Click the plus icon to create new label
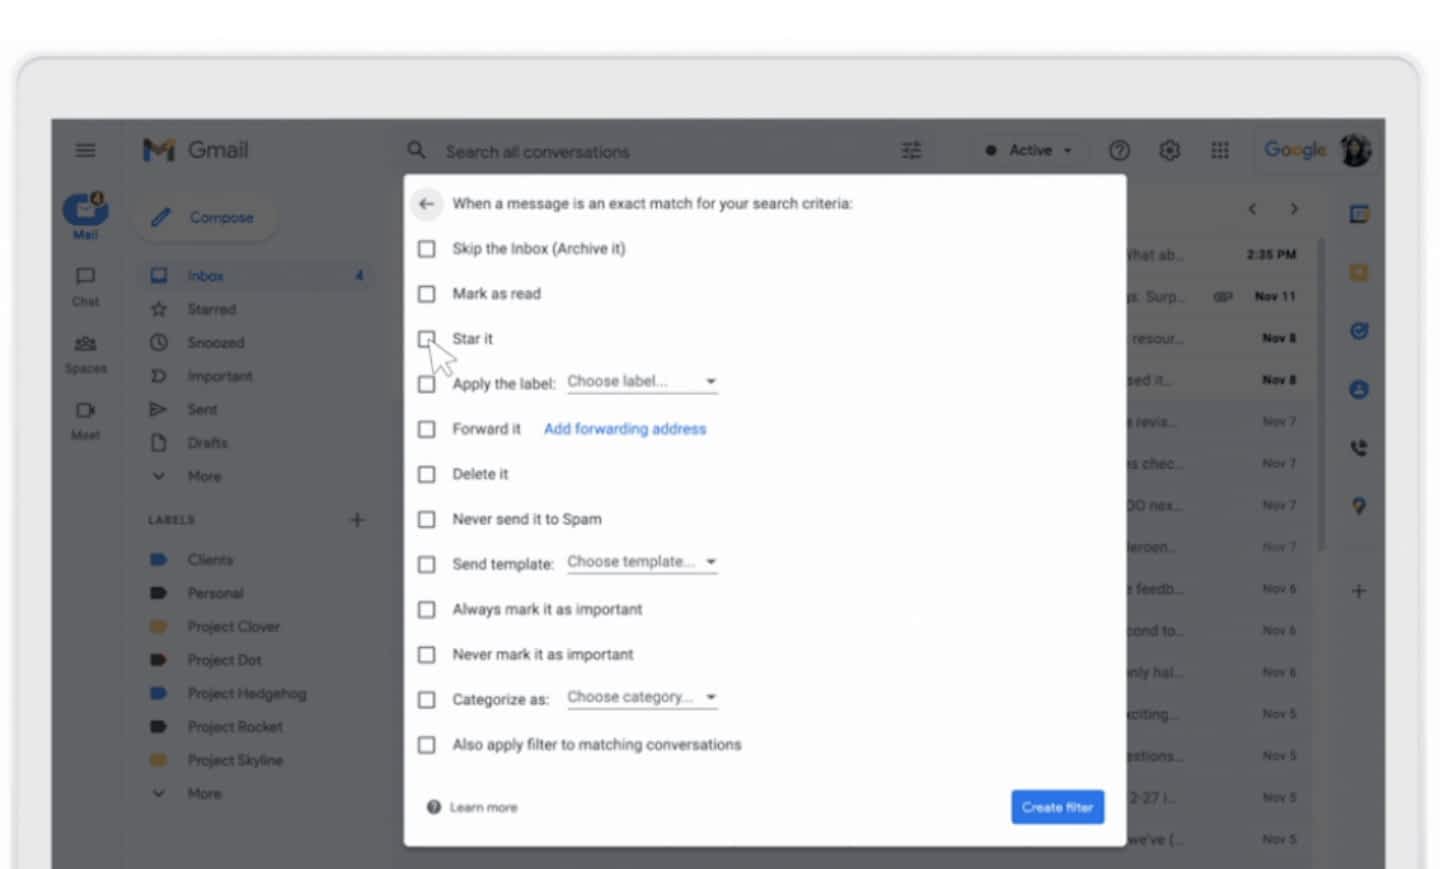 pyautogui.click(x=357, y=520)
